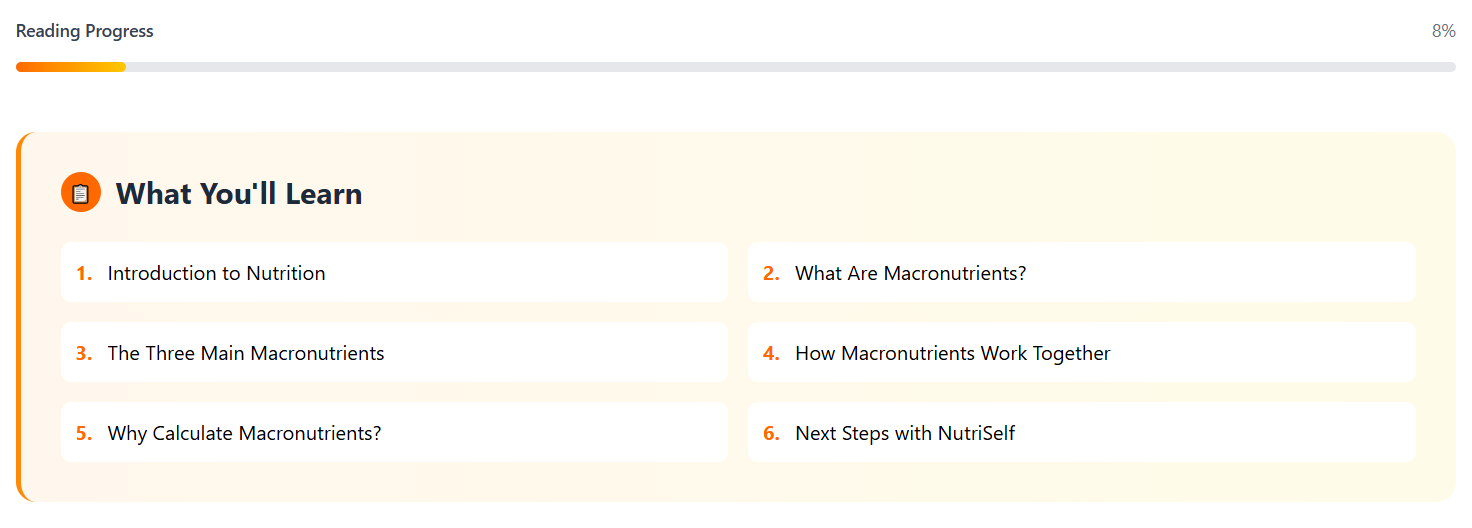The height and width of the screenshot is (528, 1472).
Task: Click number 2 beside What Are Macronutrients?
Action: click(x=771, y=273)
